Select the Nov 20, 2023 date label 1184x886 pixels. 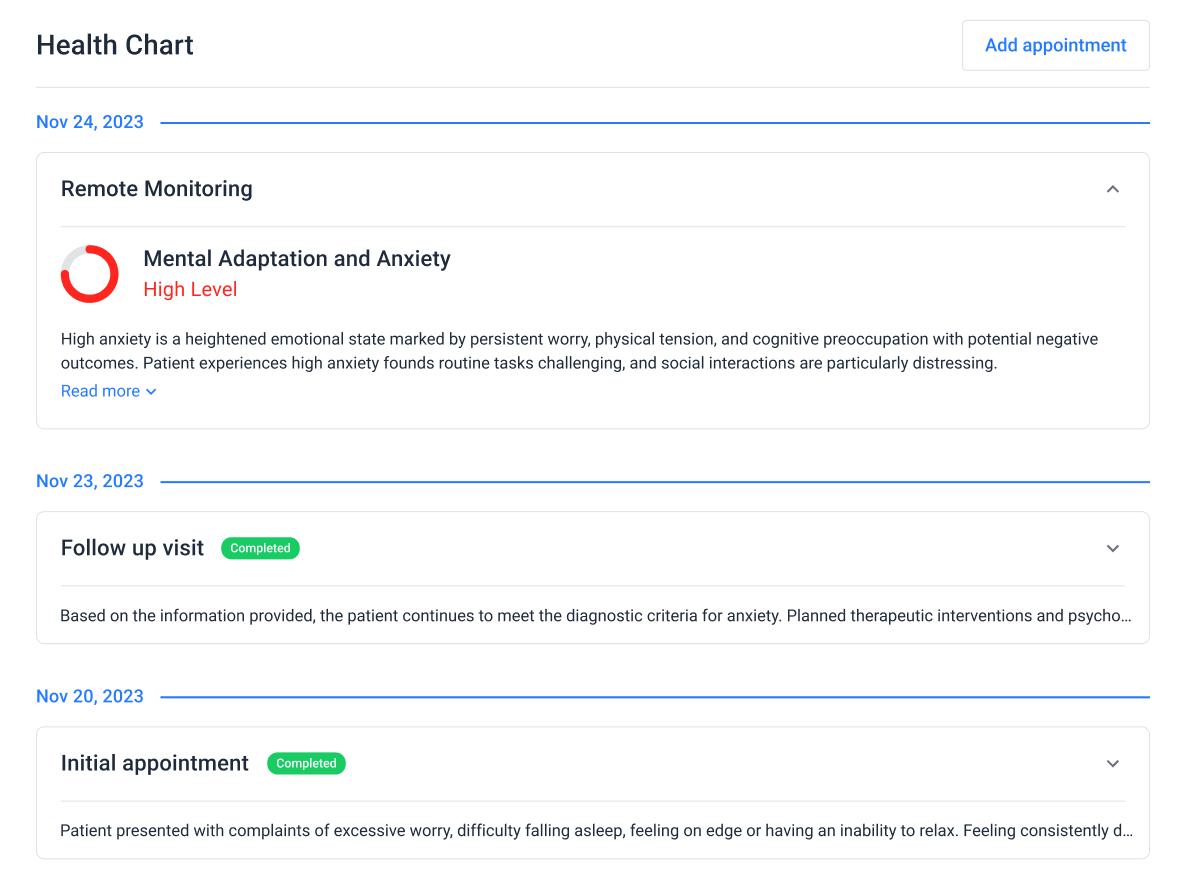click(90, 696)
